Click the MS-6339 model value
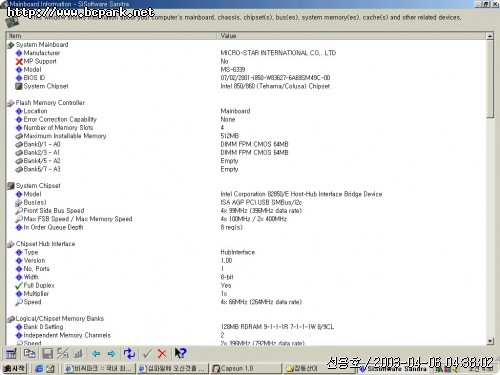The width and height of the screenshot is (500, 375). point(233,70)
